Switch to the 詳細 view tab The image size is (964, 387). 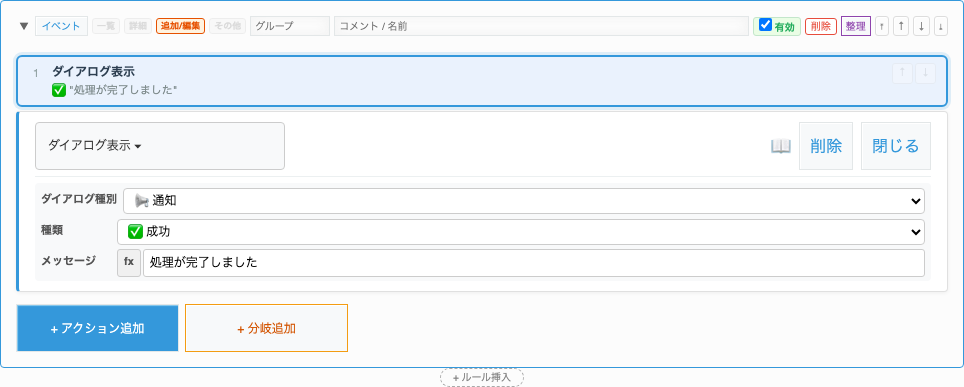(138, 26)
